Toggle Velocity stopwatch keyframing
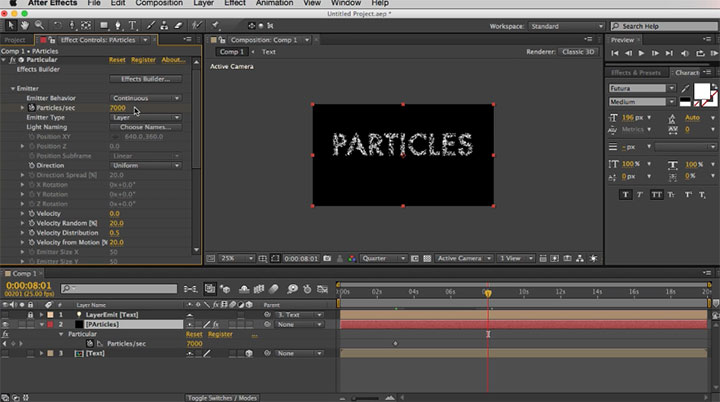Viewport: 720px width, 402px height. pyautogui.click(x=32, y=214)
